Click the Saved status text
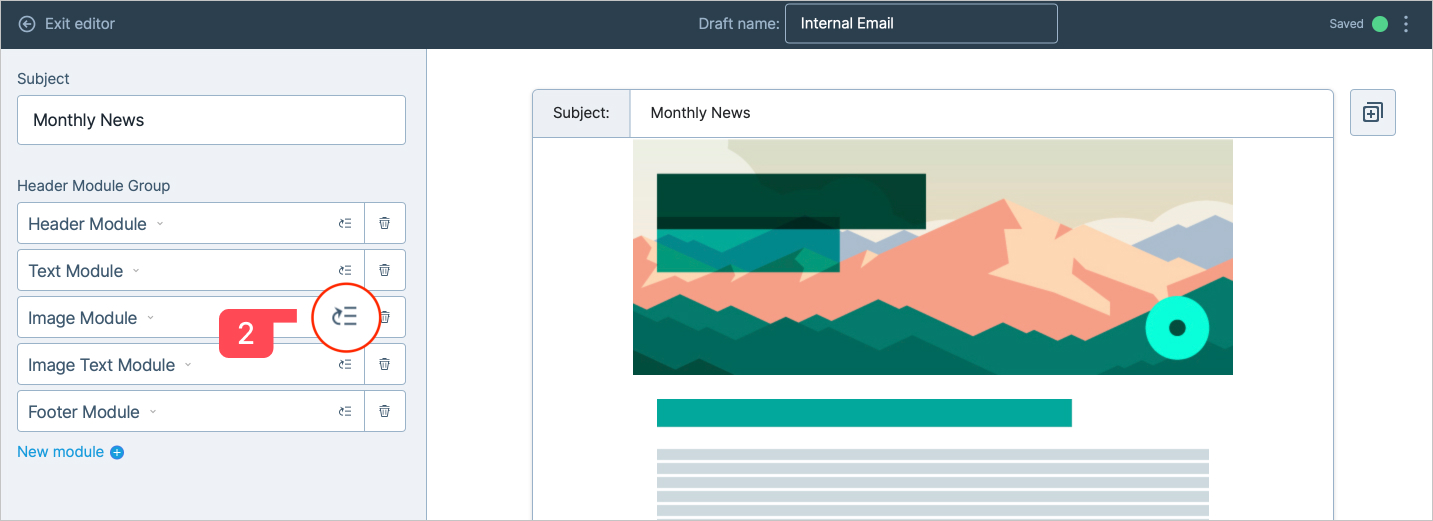Screen dimensions: 1433x521 [x=1346, y=24]
